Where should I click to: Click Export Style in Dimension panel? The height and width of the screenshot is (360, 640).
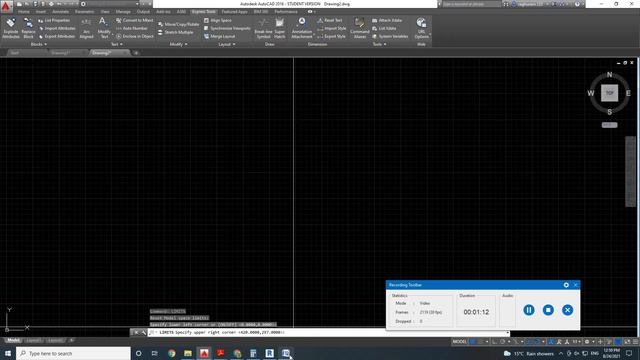(331, 36)
